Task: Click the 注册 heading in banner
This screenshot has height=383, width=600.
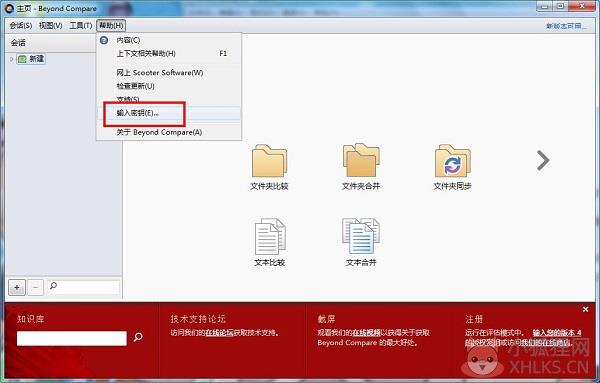Action: 474,319
